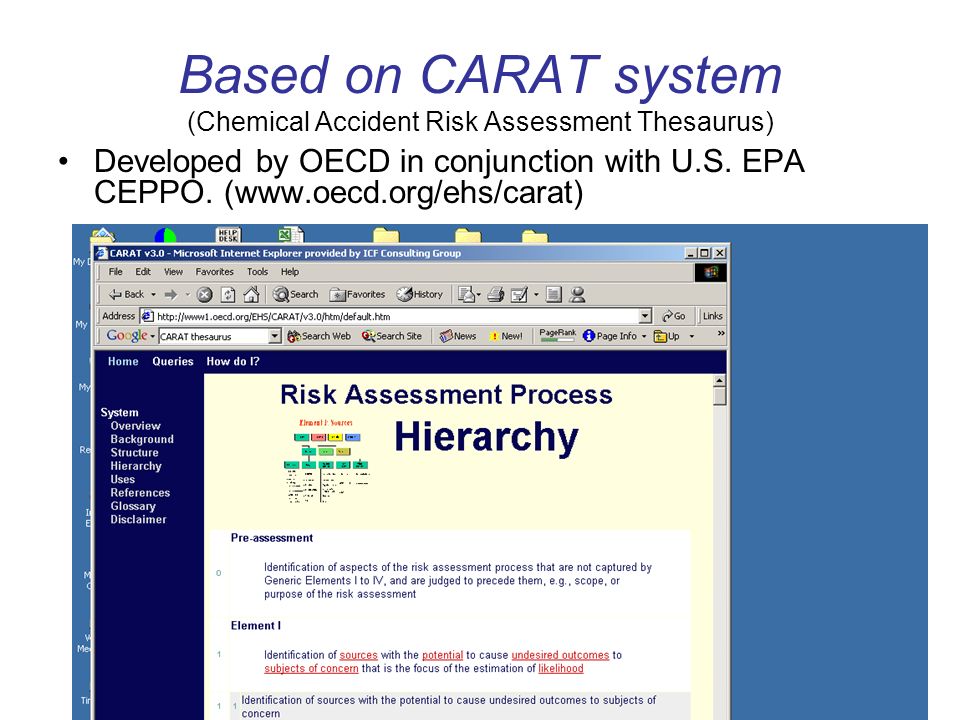960x720 pixels.
Task: Click the pie chart desktop icon
Action: pyautogui.click(x=165, y=235)
